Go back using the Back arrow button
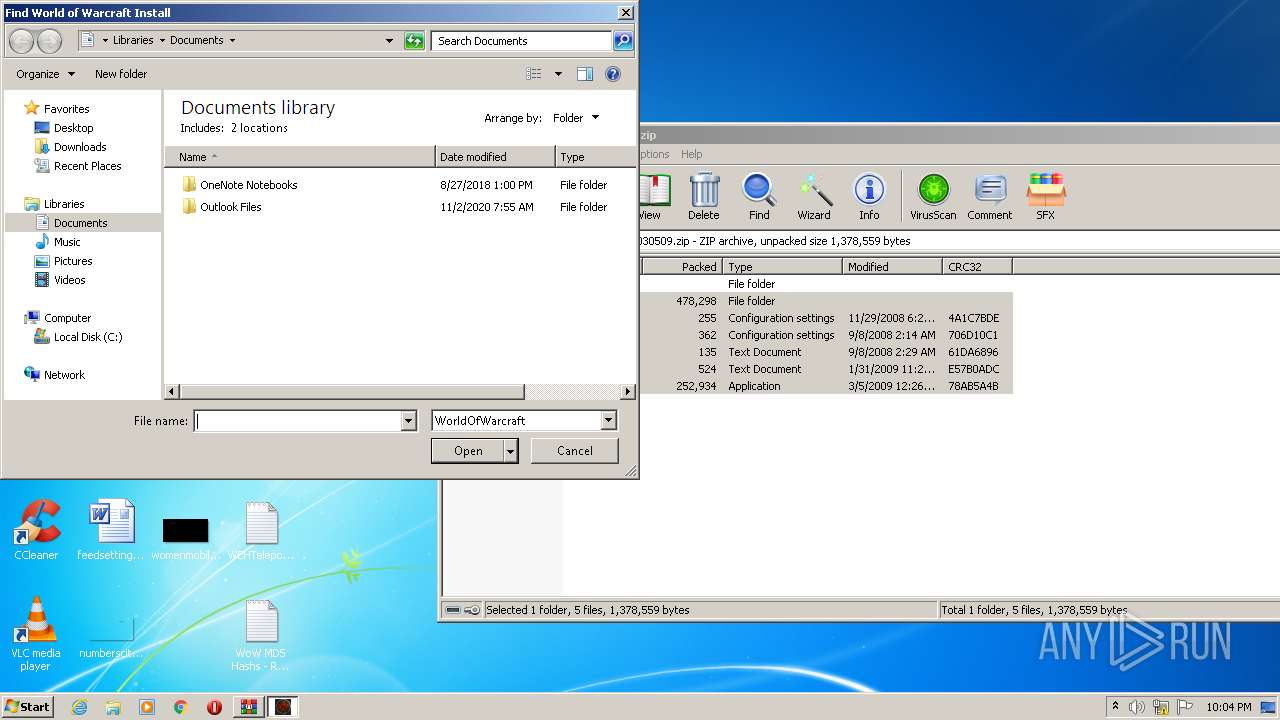Image resolution: width=1280 pixels, height=720 pixels. [22, 41]
